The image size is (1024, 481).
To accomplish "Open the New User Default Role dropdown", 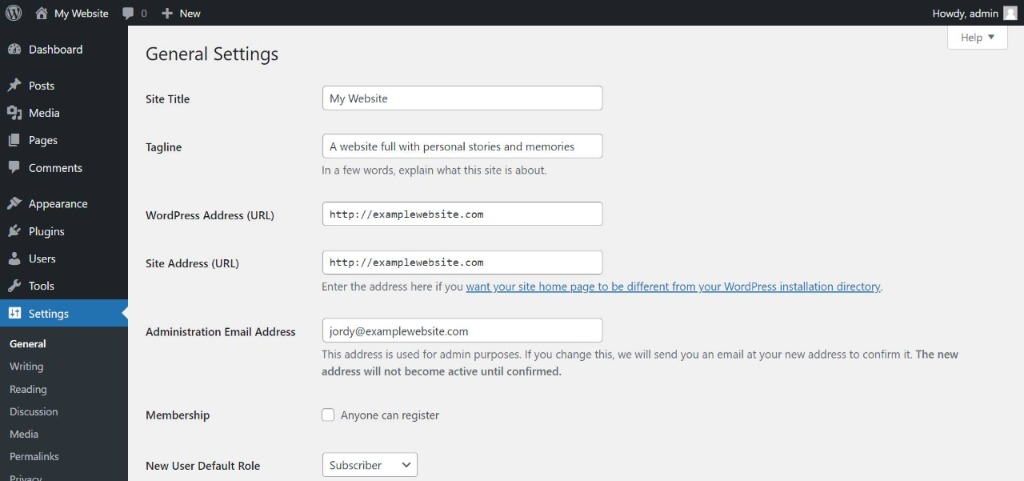I will 370,465.
